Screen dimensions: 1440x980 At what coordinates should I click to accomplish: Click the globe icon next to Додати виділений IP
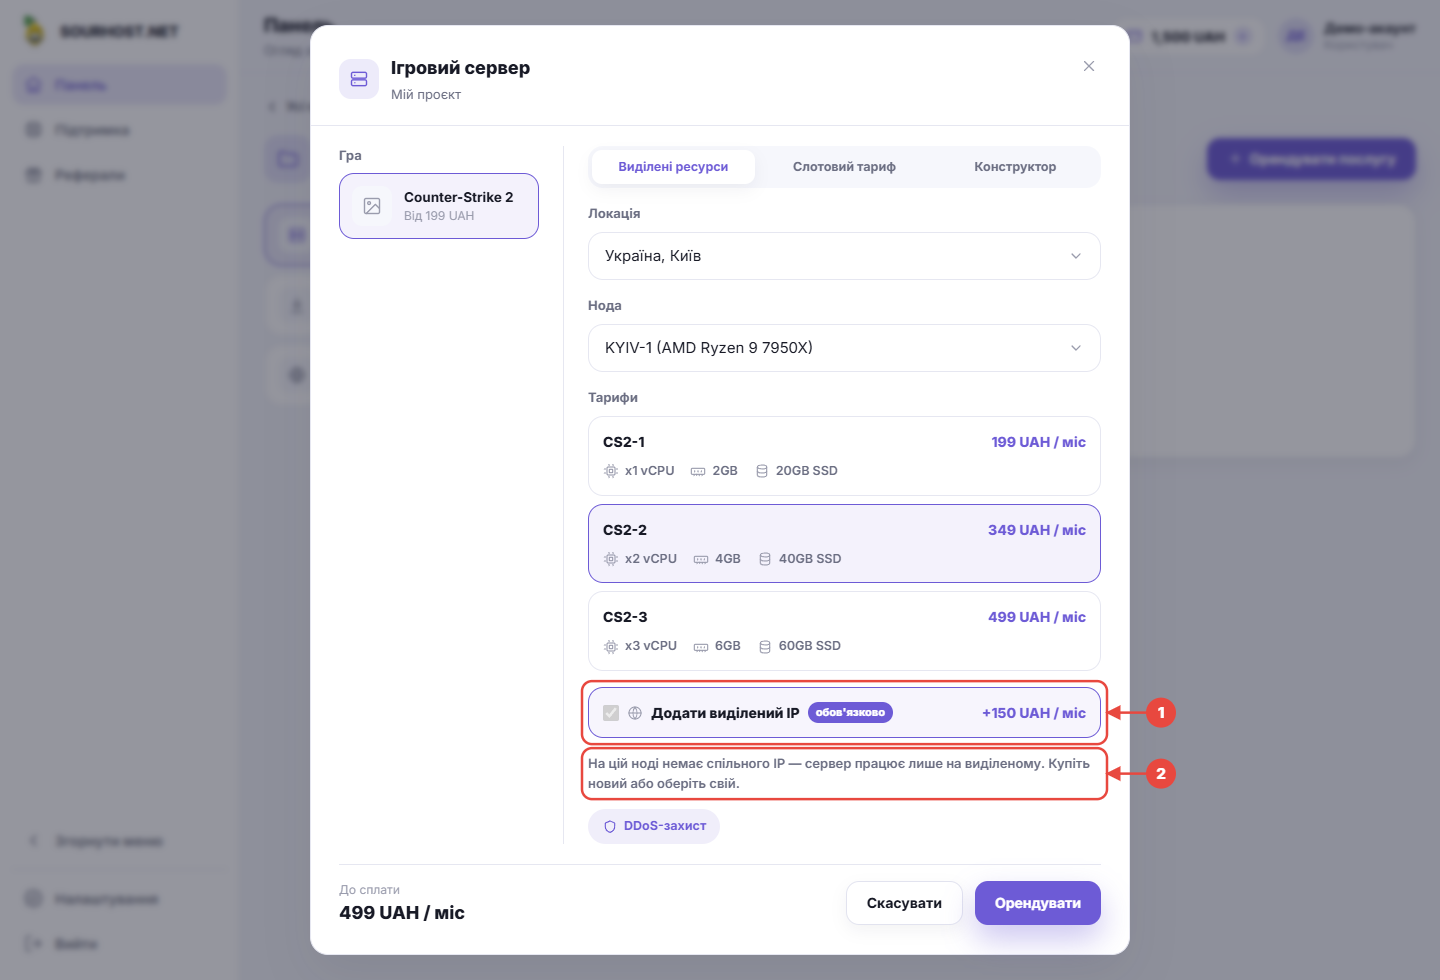click(635, 713)
